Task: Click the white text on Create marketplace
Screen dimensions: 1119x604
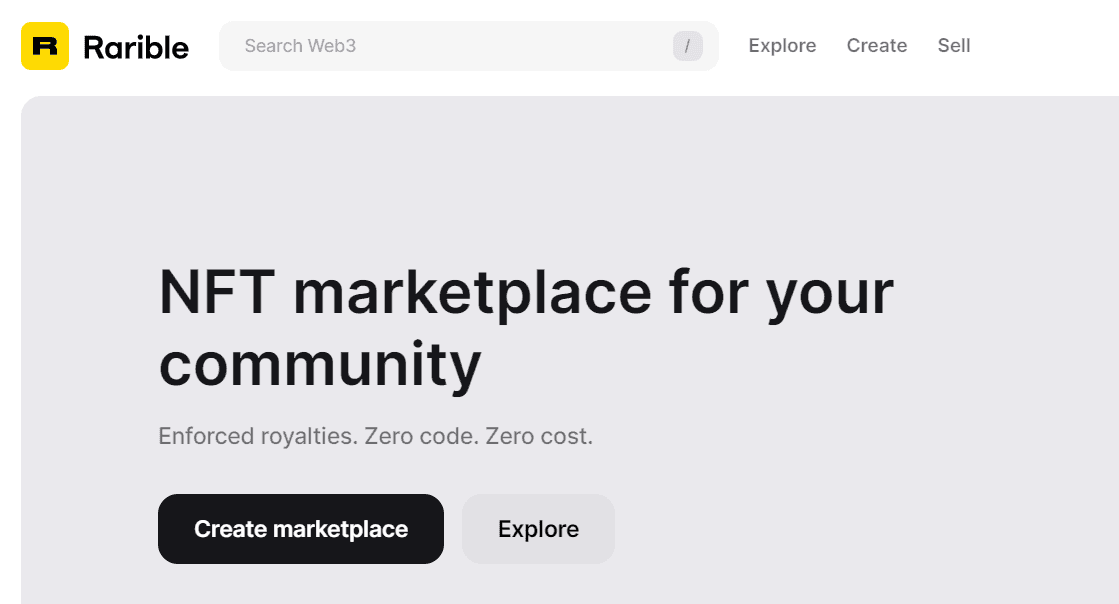Action: [301, 529]
